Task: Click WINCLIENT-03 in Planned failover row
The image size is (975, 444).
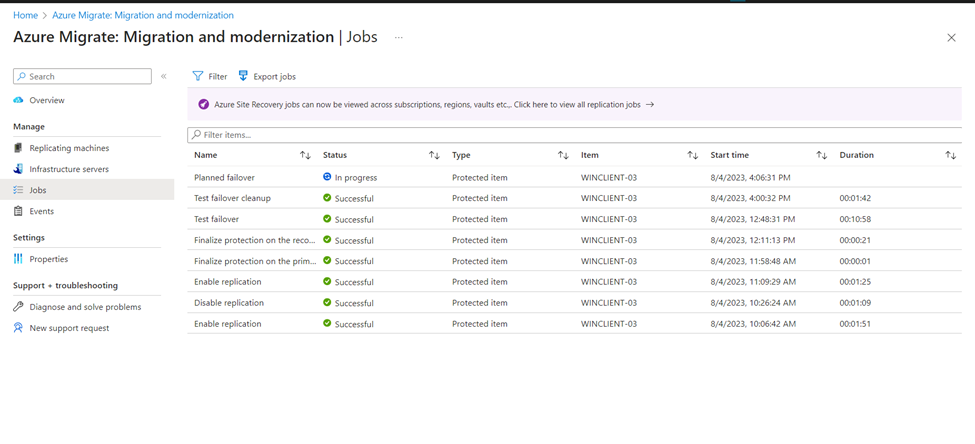Action: point(609,177)
